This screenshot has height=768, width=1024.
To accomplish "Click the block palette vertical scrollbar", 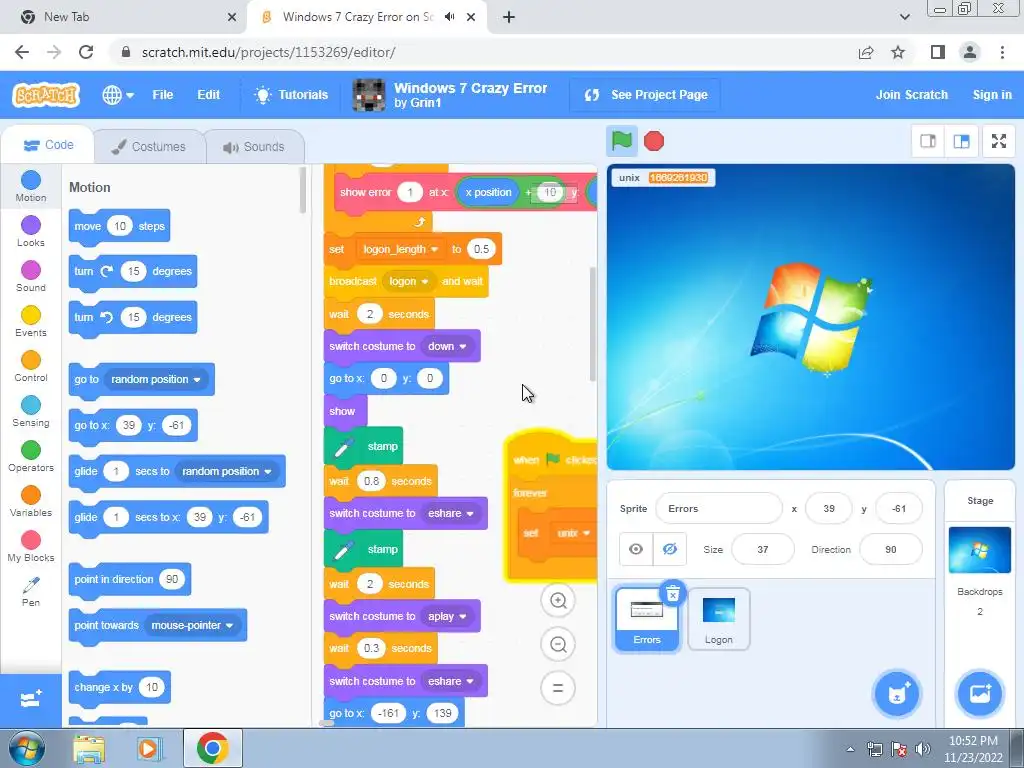I will click(302, 191).
